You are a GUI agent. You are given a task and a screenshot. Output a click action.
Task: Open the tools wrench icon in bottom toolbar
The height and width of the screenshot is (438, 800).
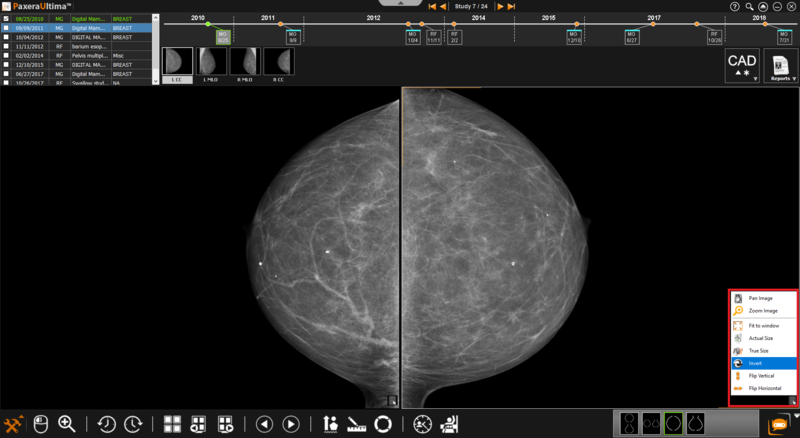[x=14, y=424]
